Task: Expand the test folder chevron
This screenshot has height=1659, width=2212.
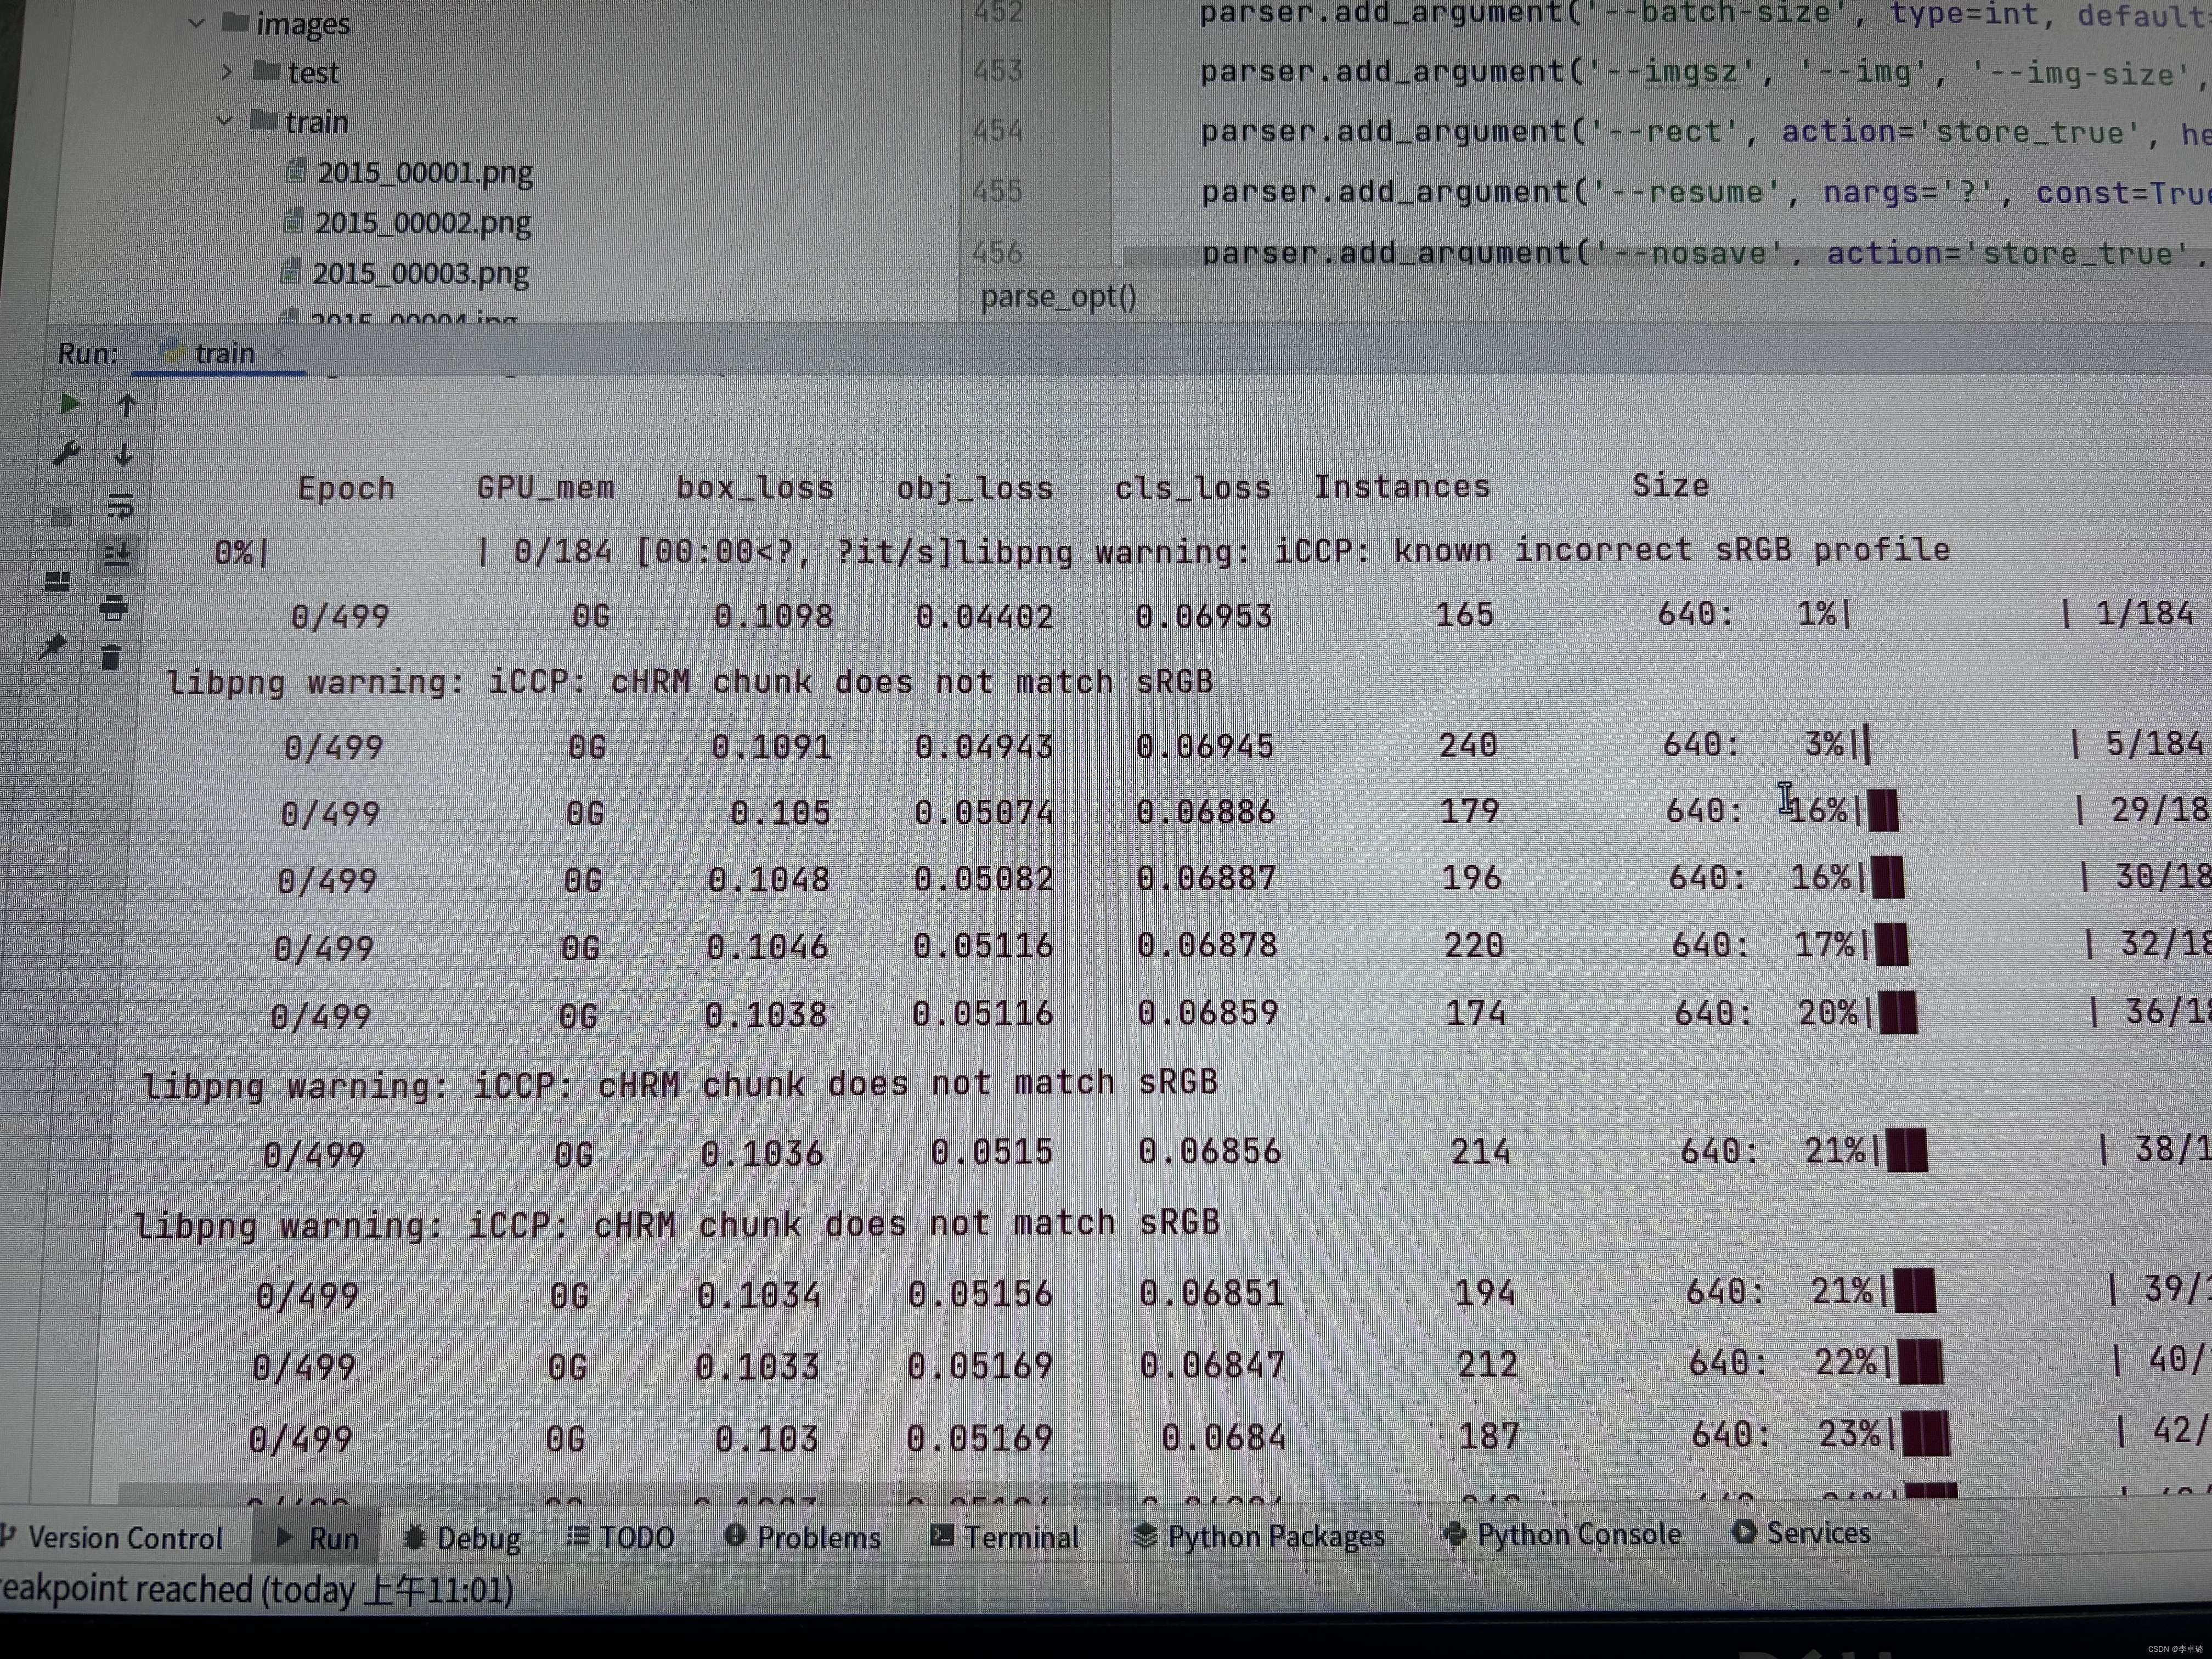Action: point(227,72)
